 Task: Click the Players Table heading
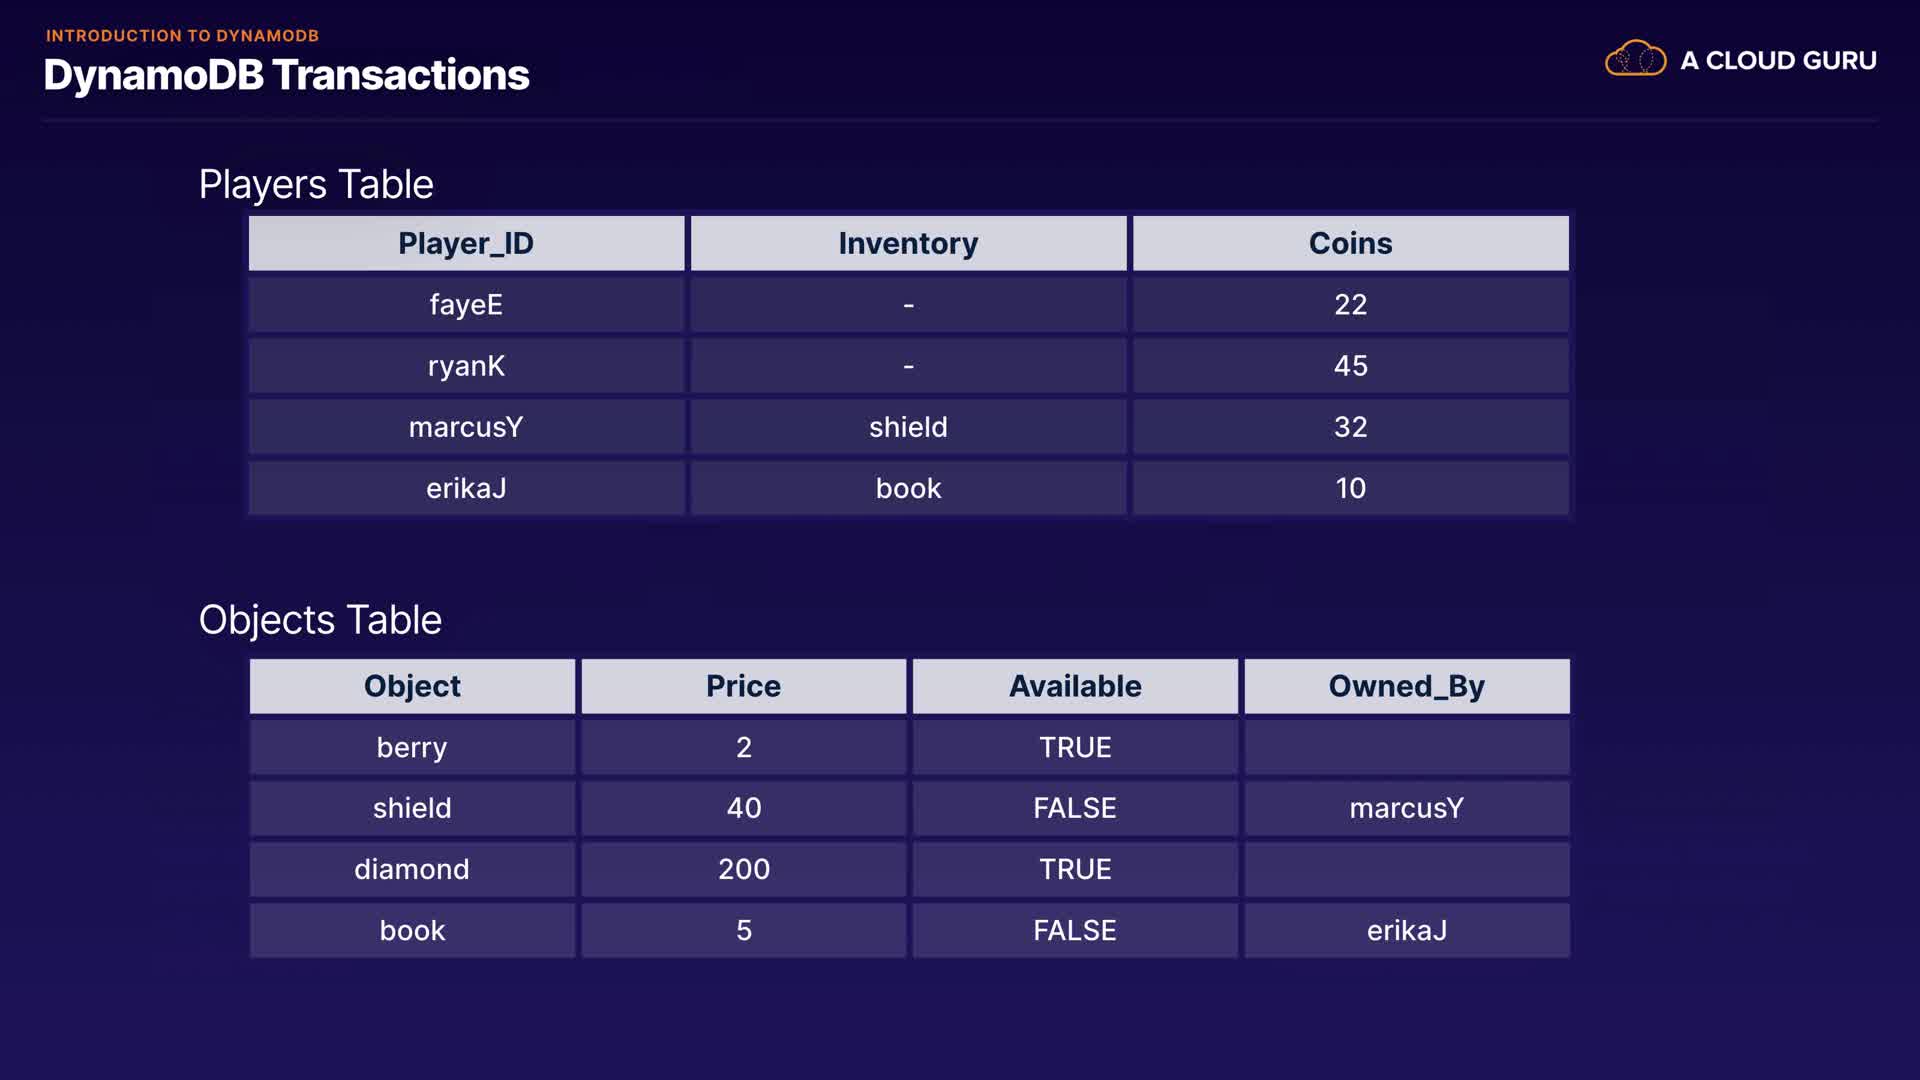pyautogui.click(x=316, y=184)
